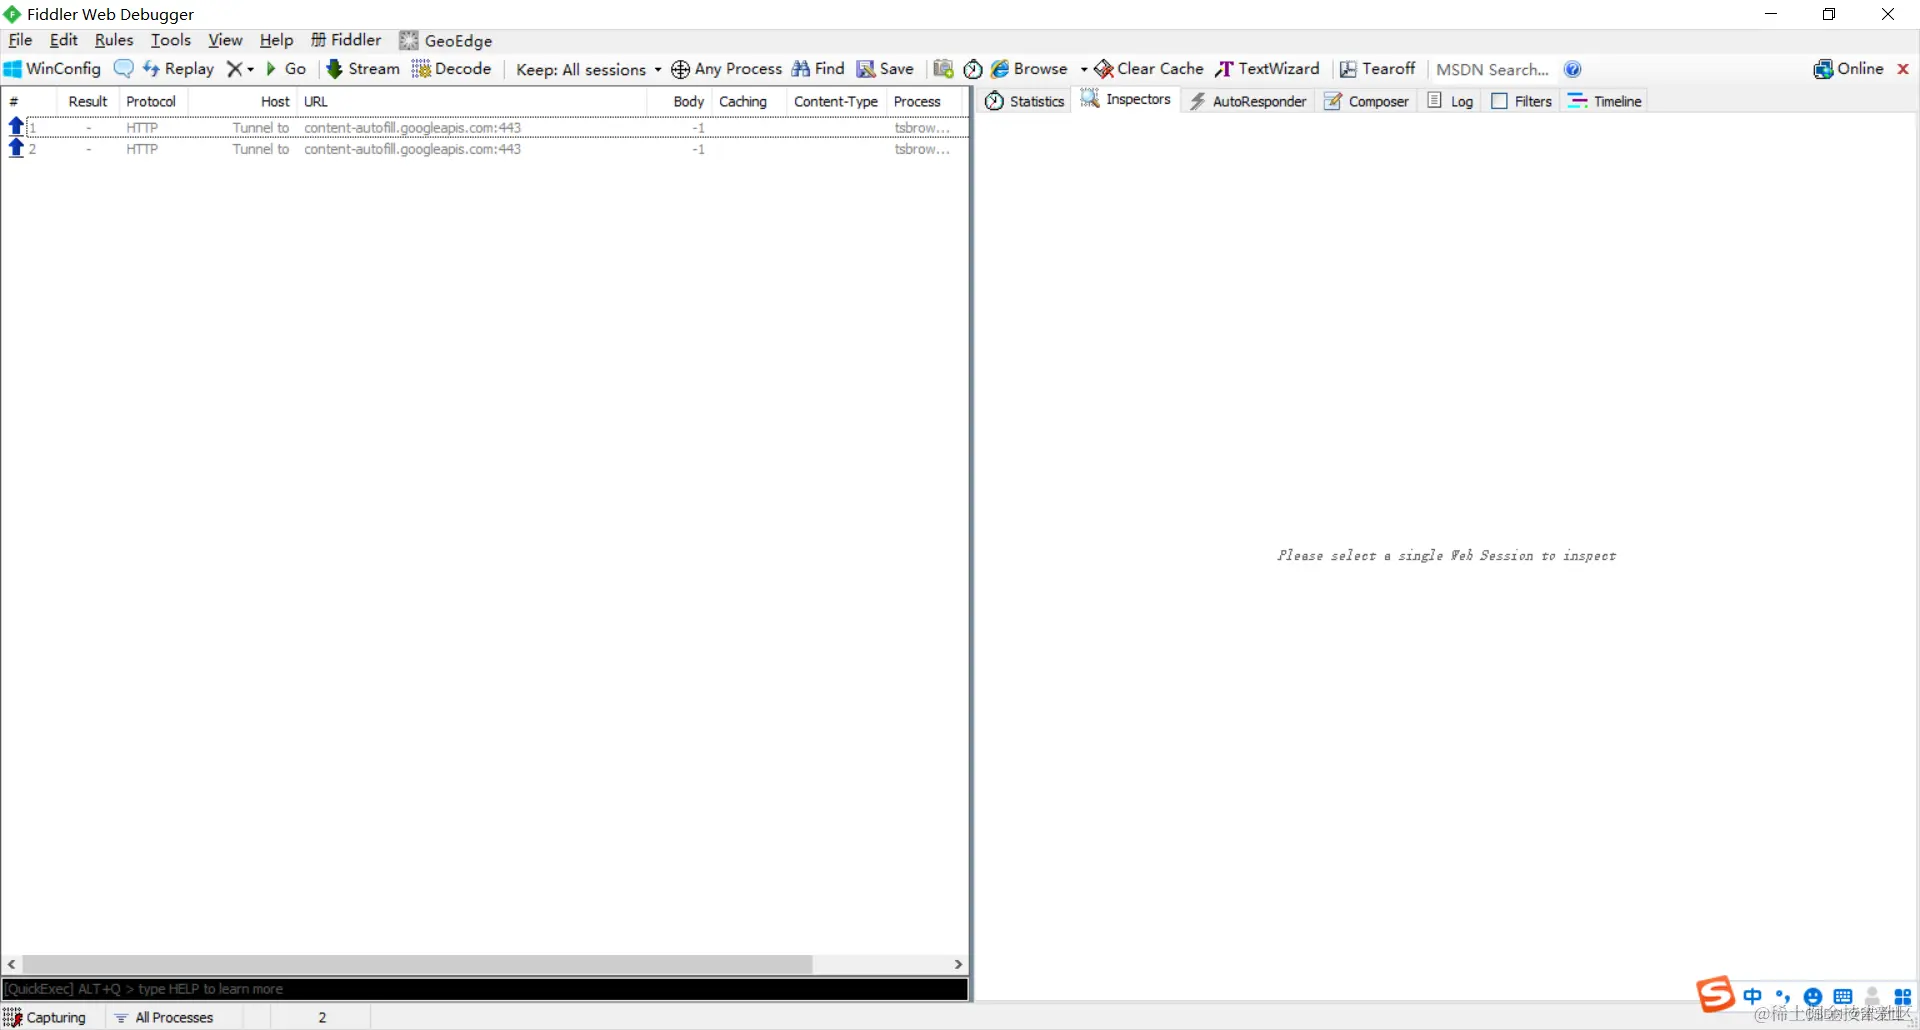Image resolution: width=1920 pixels, height=1030 pixels.
Task: Click Browse to launch browser
Action: (1029, 69)
